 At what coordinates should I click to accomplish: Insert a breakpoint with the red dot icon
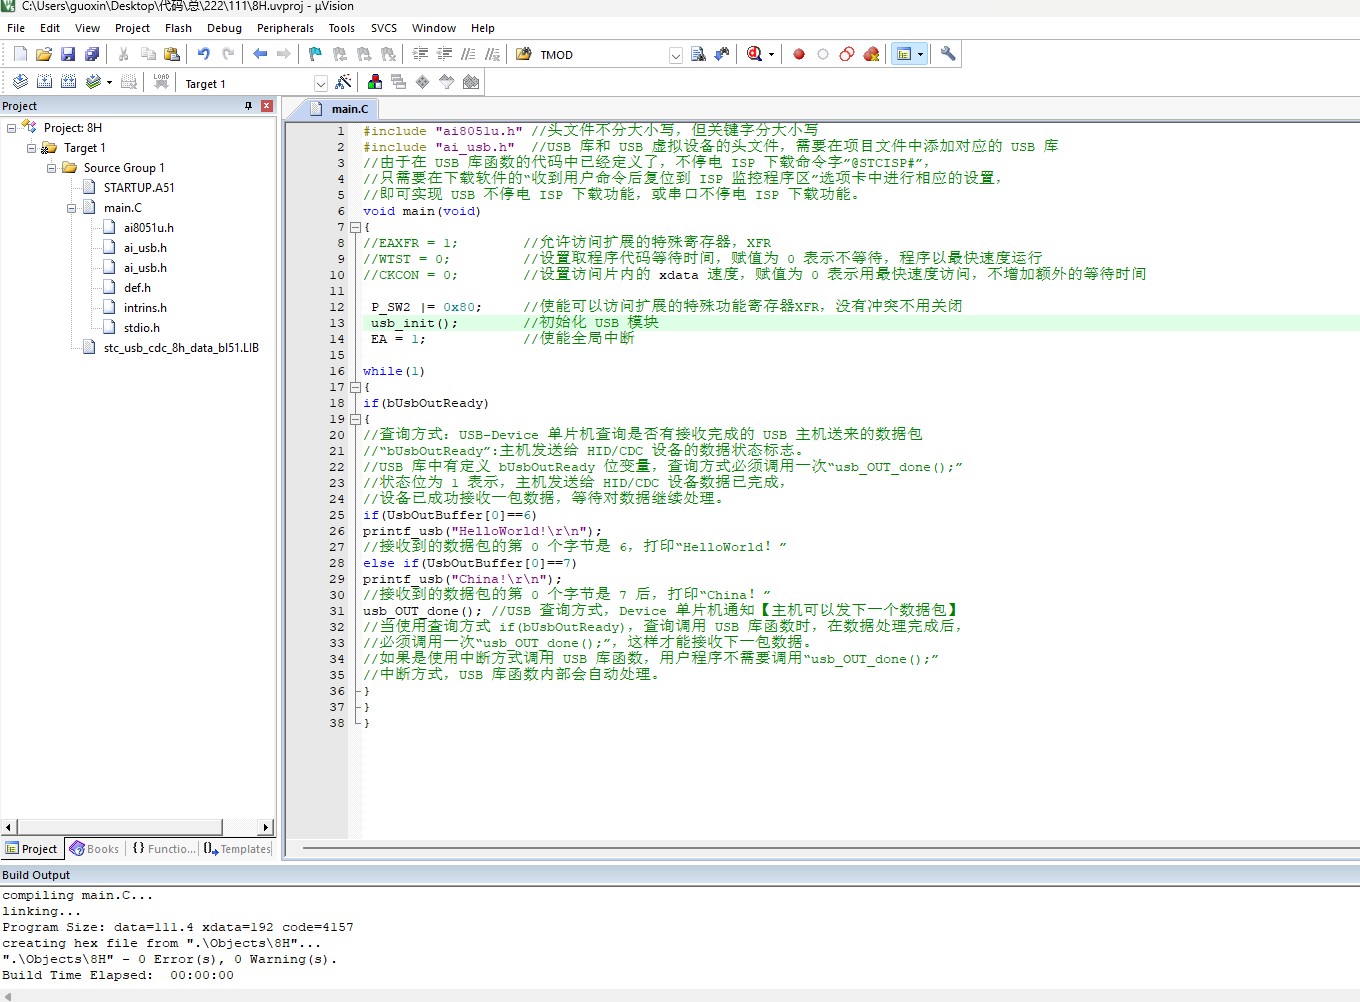point(799,54)
